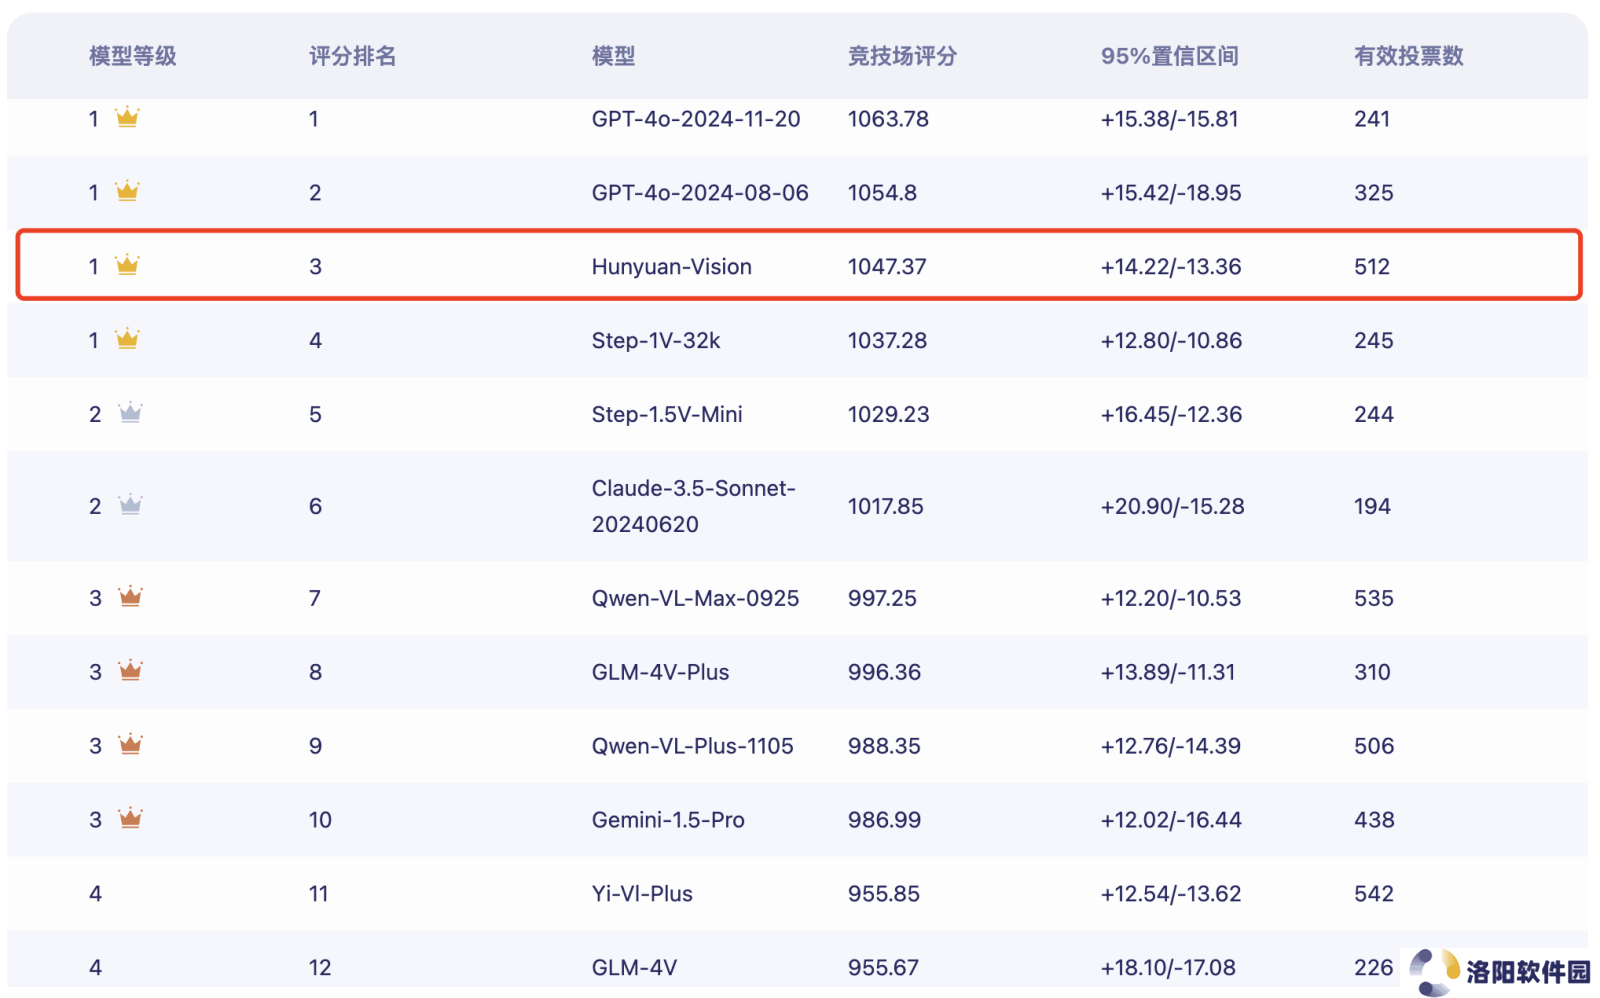Click the confidence interval +16.45/-12.36
This screenshot has height=998, width=1600.
tap(1171, 415)
